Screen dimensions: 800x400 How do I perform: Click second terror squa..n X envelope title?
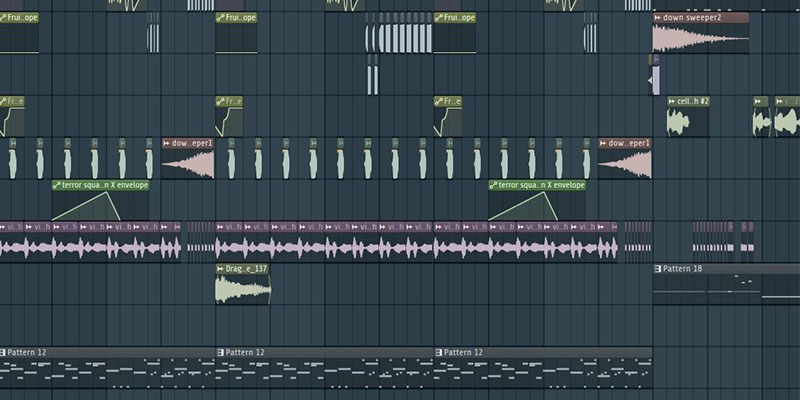(x=541, y=185)
